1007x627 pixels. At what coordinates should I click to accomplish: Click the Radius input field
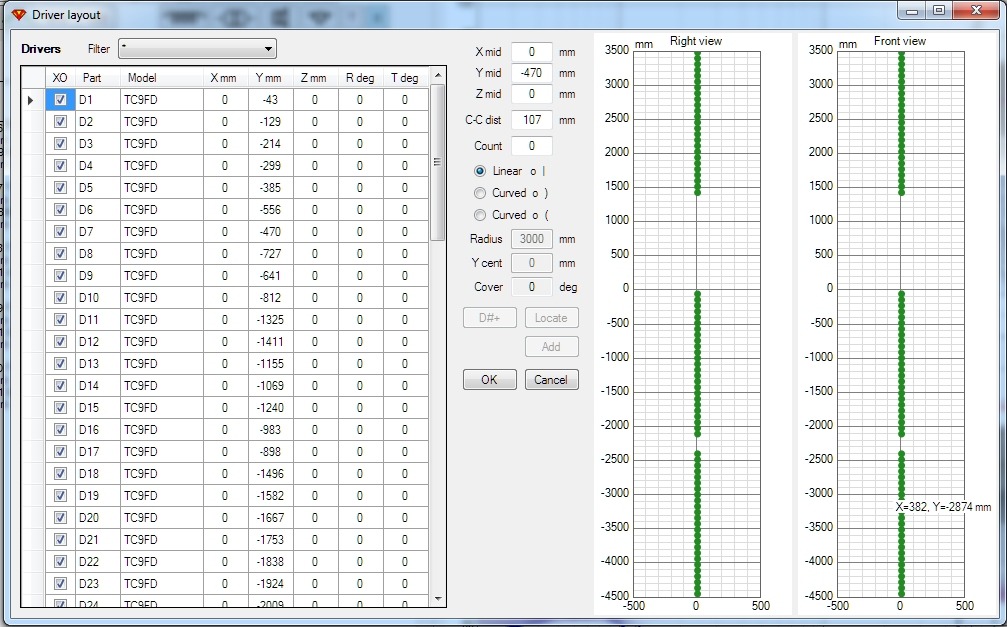(x=532, y=239)
